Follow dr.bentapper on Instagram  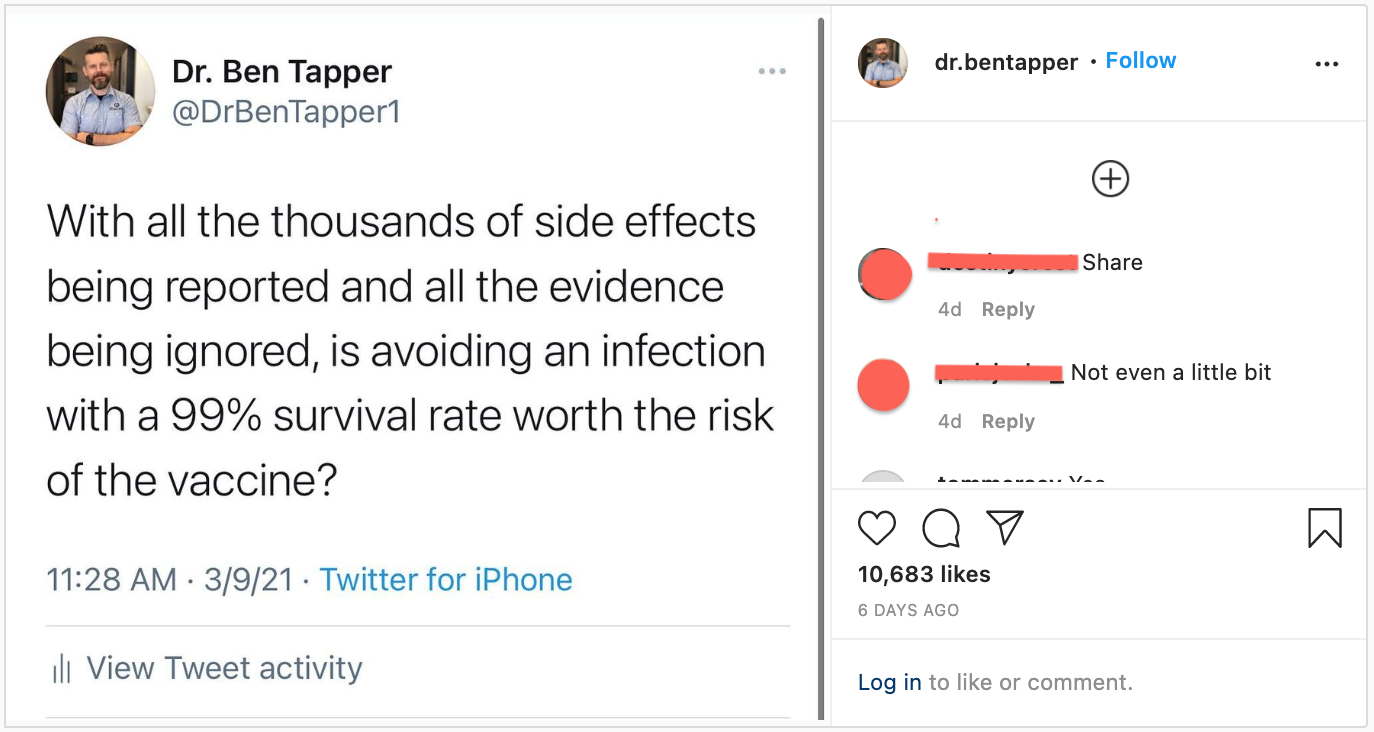coord(1140,60)
